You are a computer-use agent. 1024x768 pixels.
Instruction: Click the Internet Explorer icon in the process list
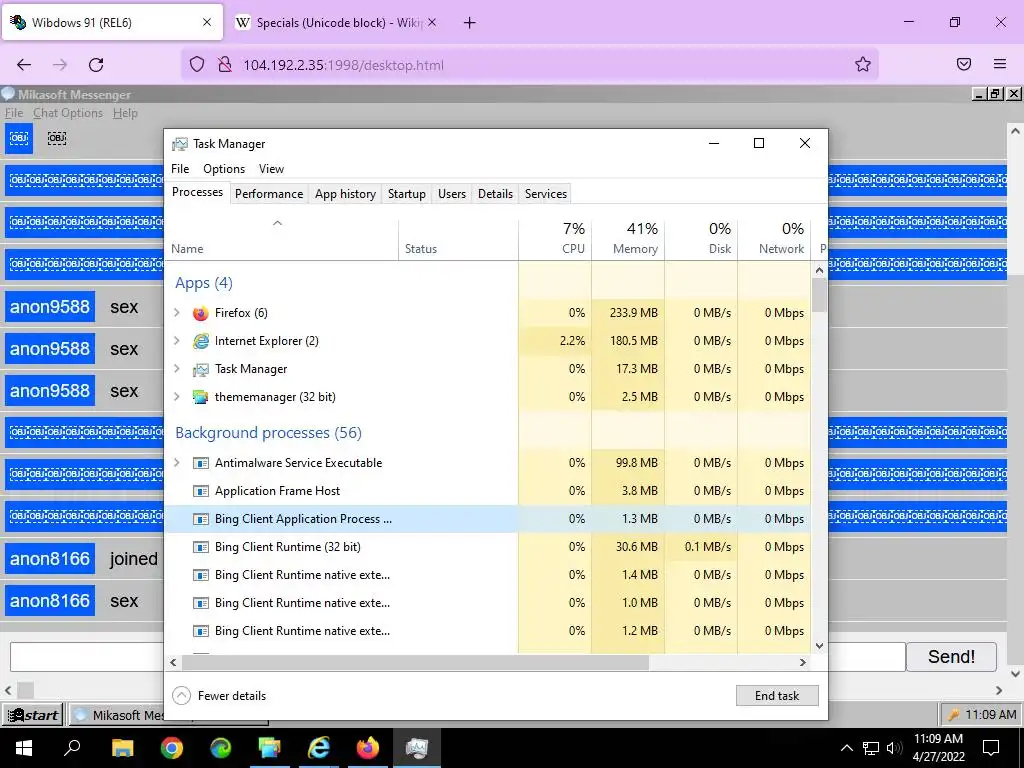click(x=200, y=341)
